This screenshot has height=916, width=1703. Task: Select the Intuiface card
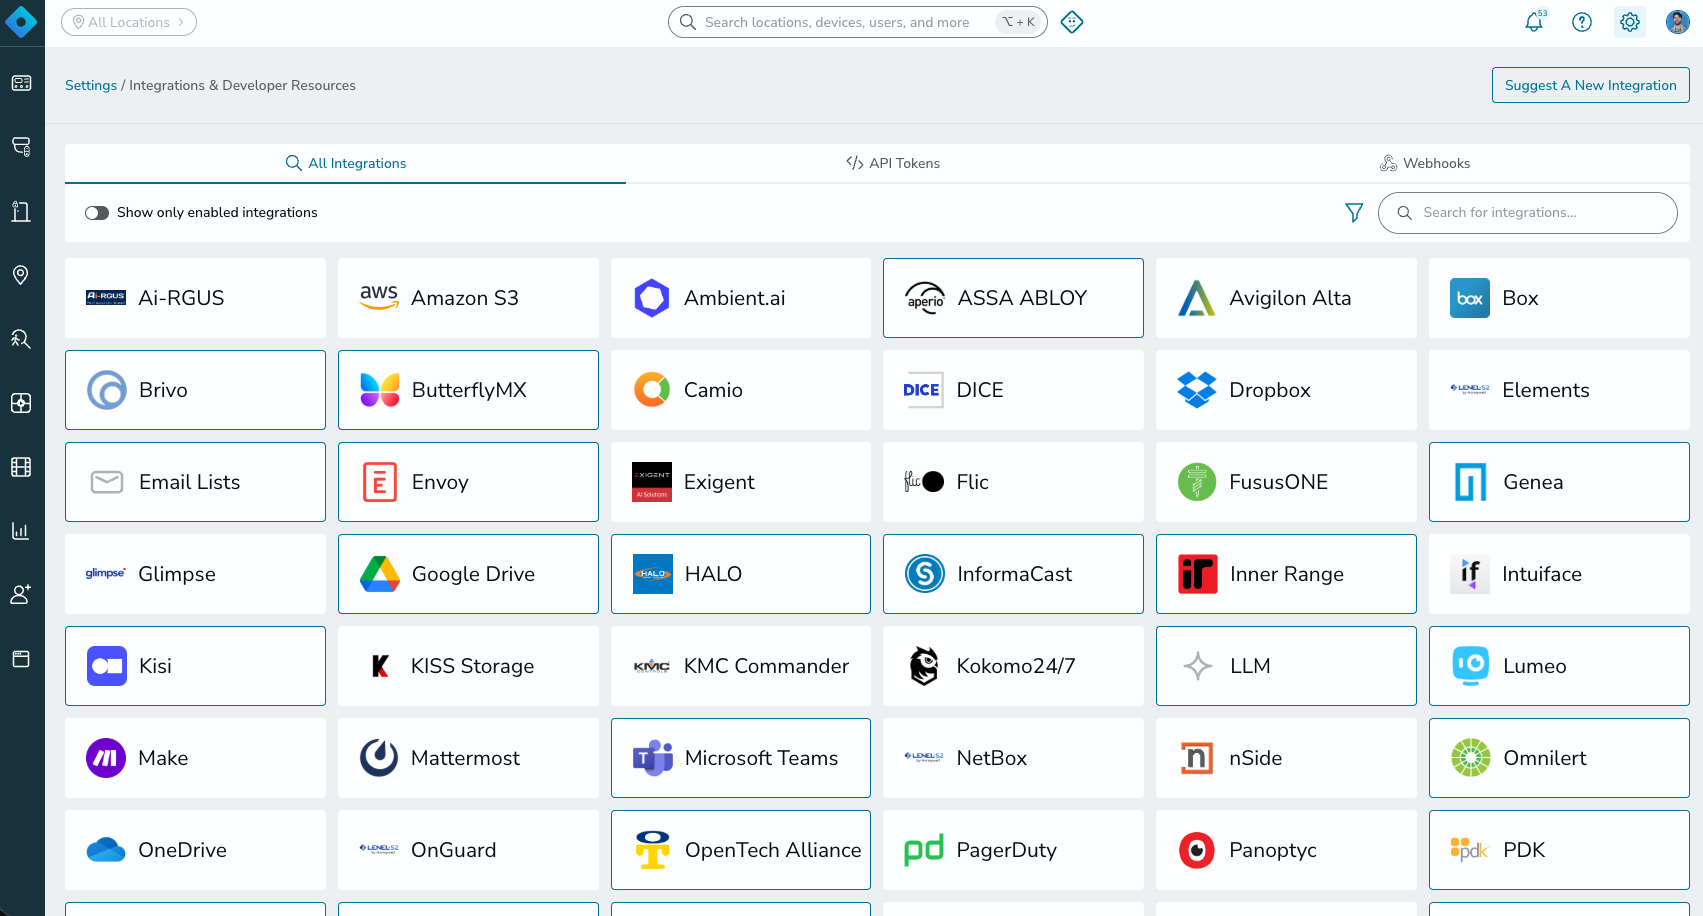1559,574
